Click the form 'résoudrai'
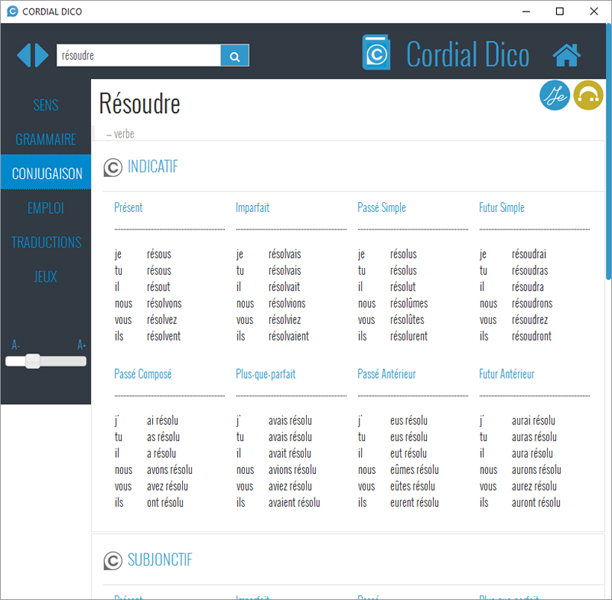 (x=529, y=254)
